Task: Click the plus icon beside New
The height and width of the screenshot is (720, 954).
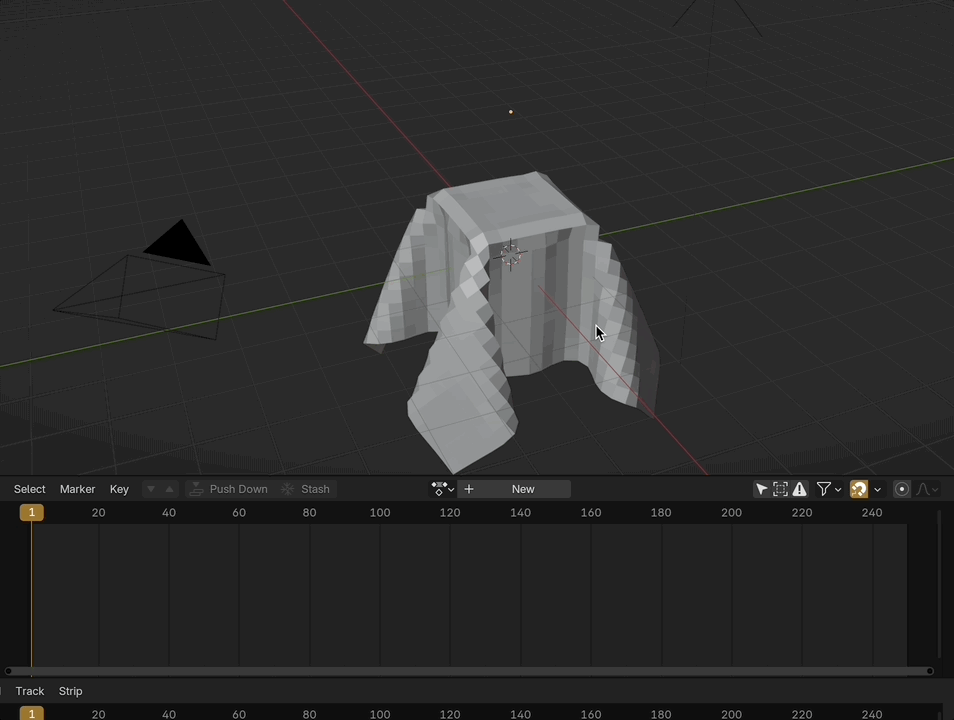Action: [469, 489]
